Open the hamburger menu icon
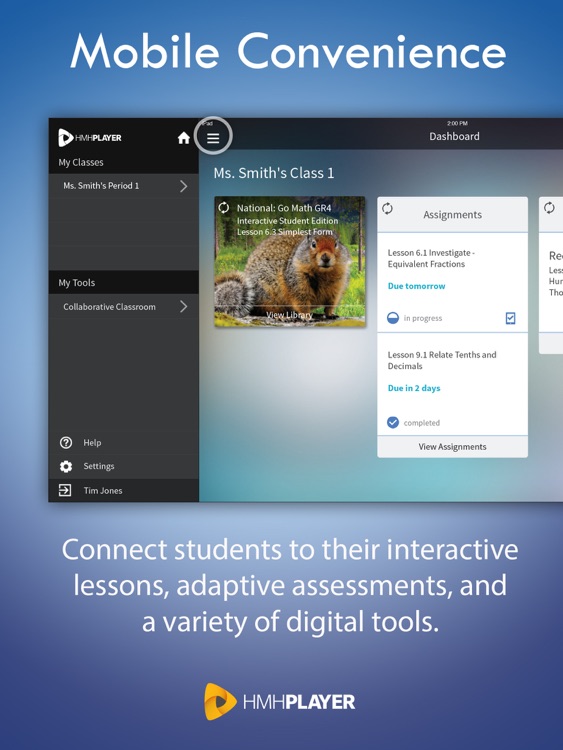563x750 pixels. point(213,138)
